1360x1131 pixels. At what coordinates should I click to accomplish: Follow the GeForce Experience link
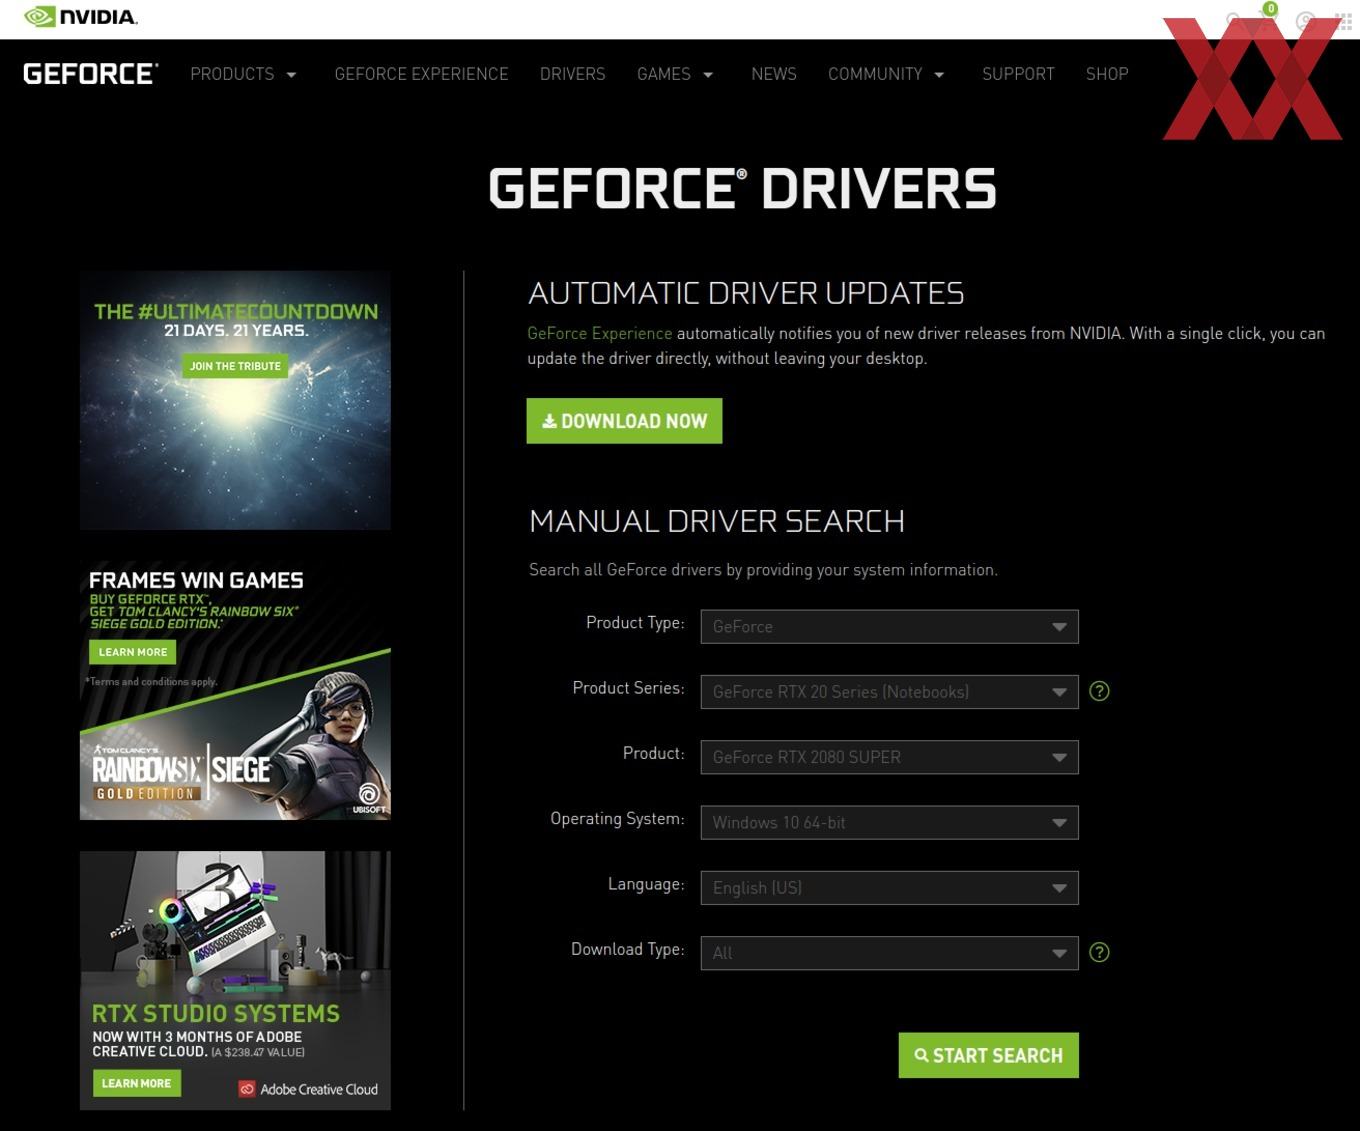coord(600,333)
